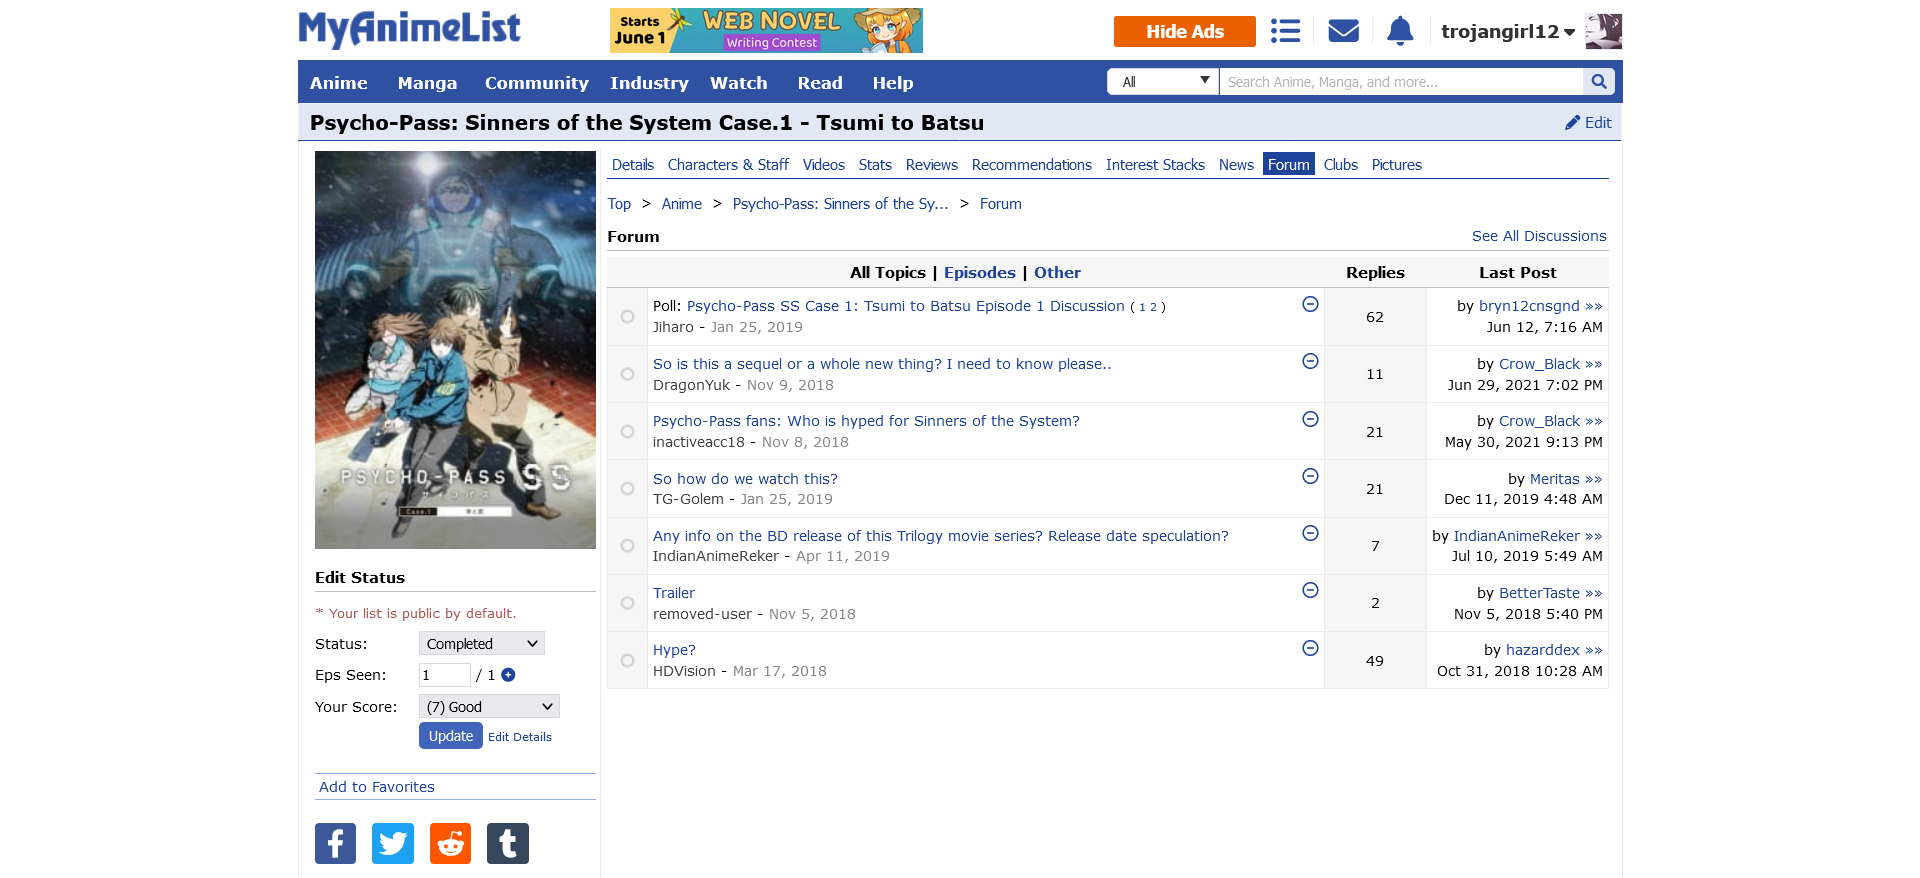
Task: Open user avatar thumbnail in header
Action: click(x=1603, y=31)
